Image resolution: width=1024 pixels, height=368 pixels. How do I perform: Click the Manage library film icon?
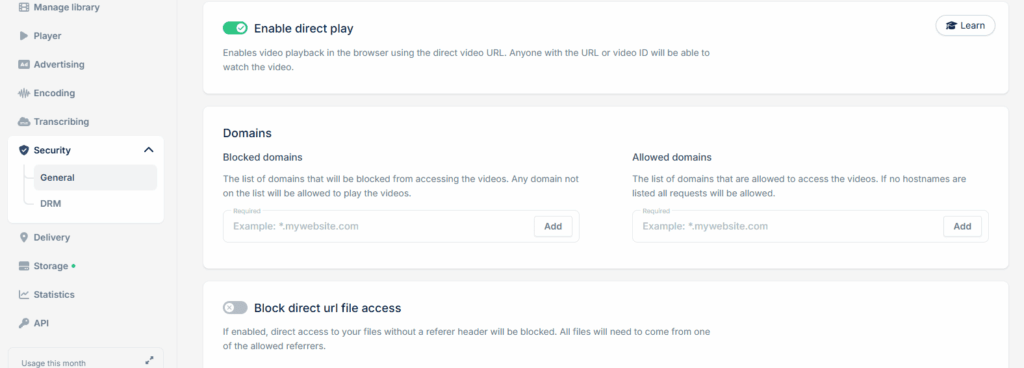[x=24, y=7]
